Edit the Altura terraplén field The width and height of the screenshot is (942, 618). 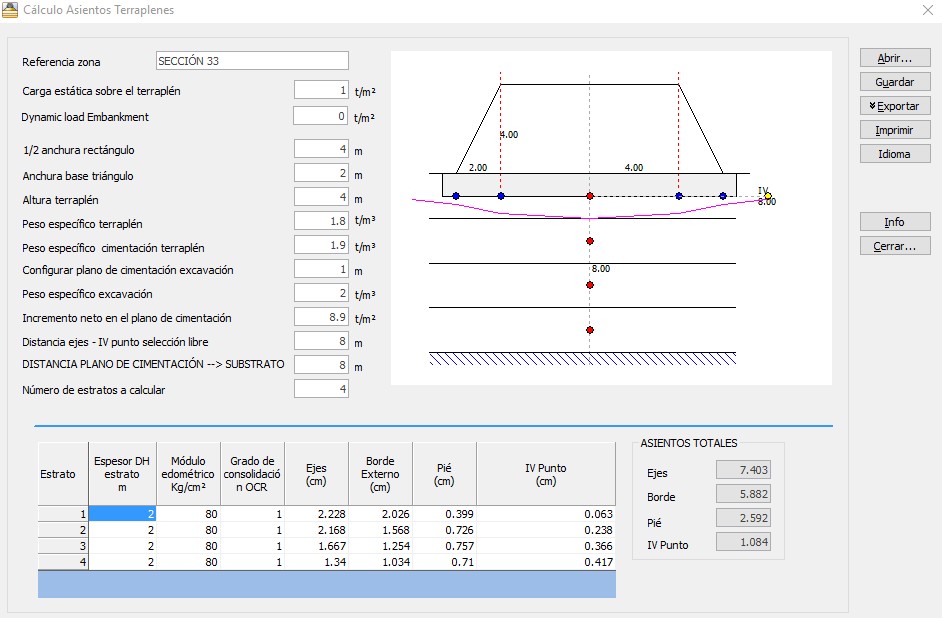[x=321, y=197]
